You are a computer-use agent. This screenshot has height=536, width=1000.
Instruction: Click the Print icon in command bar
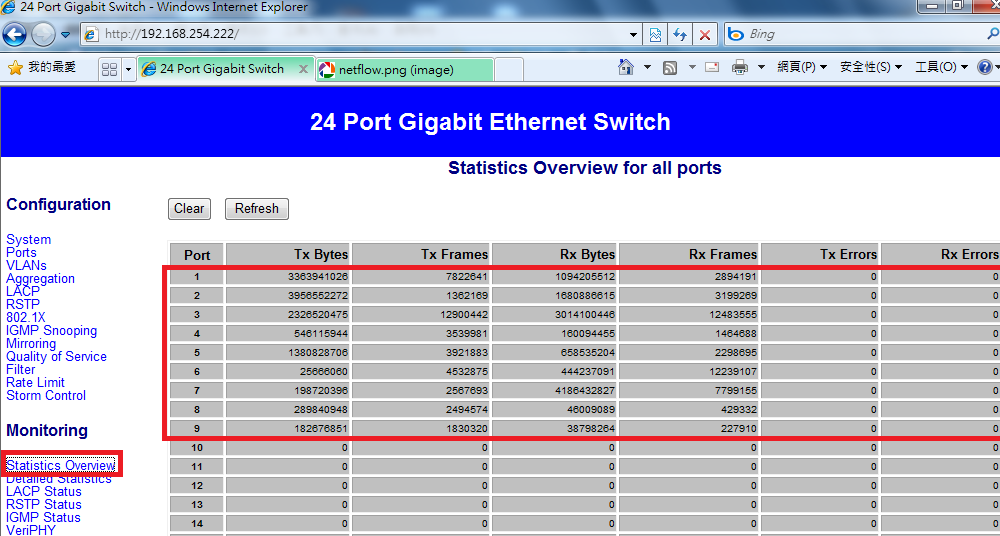(740, 68)
